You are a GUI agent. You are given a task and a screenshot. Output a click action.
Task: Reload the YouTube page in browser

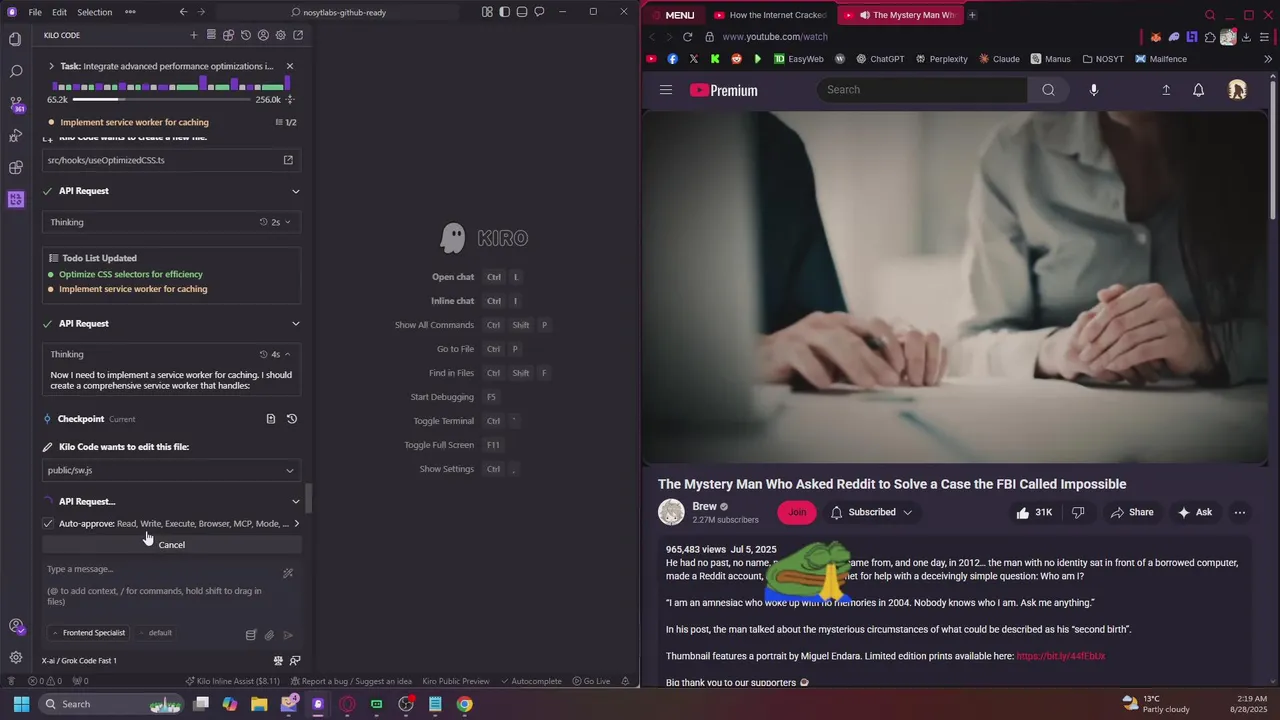click(x=688, y=37)
